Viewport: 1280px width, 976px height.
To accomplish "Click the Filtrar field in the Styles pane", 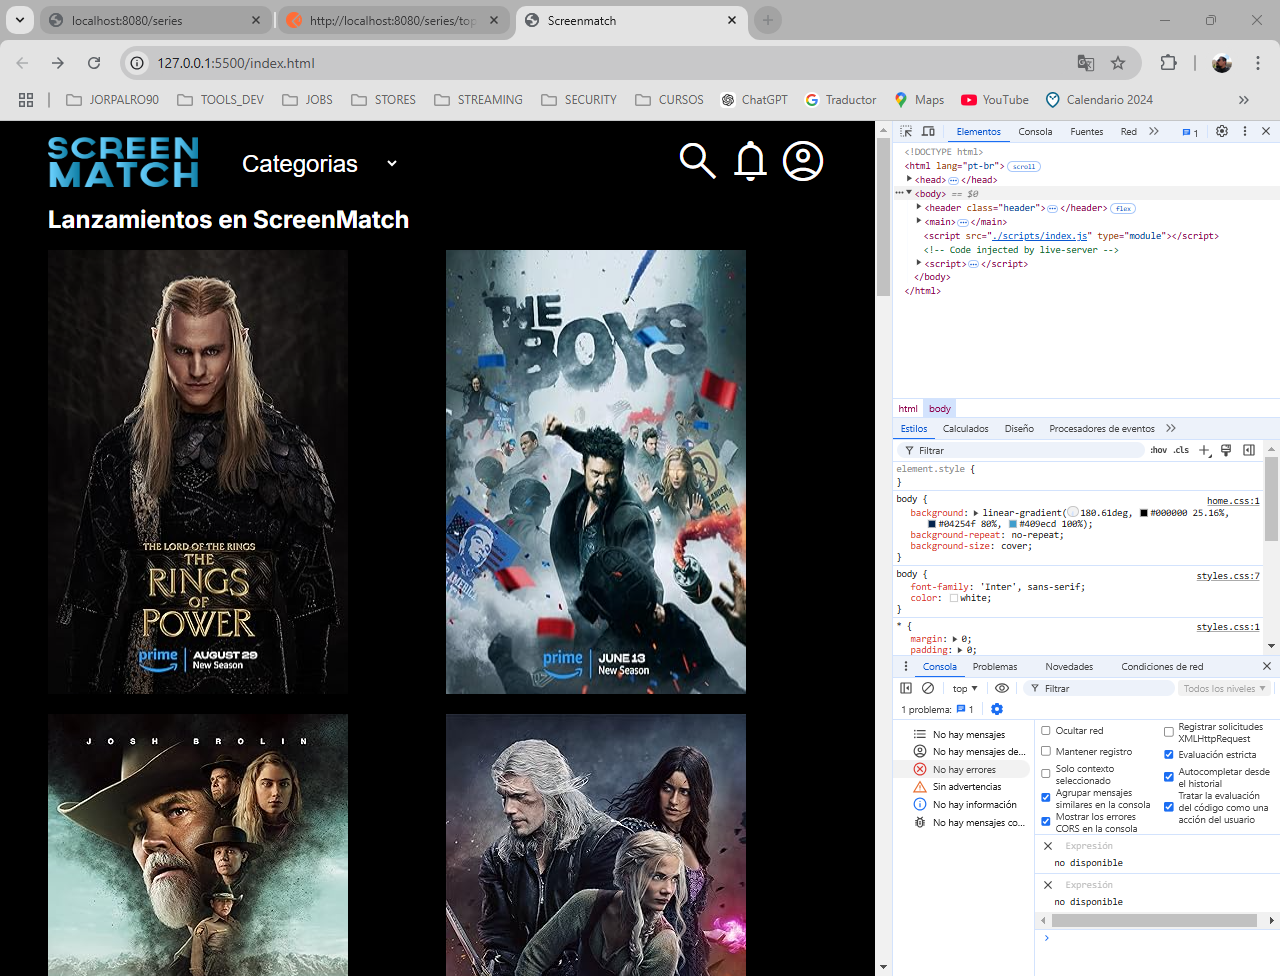I will pos(1020,451).
